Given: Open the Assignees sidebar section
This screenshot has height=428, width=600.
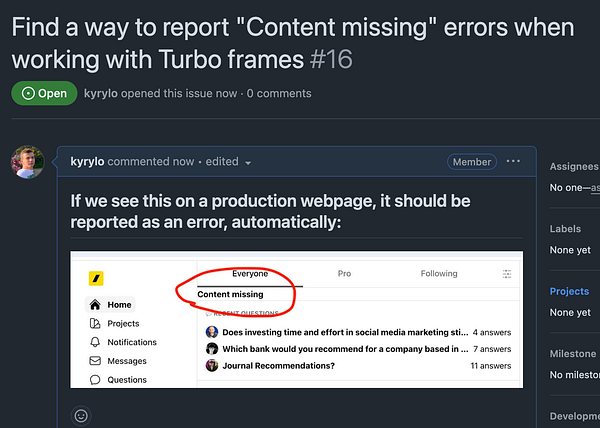Looking at the screenshot, I should point(574,167).
